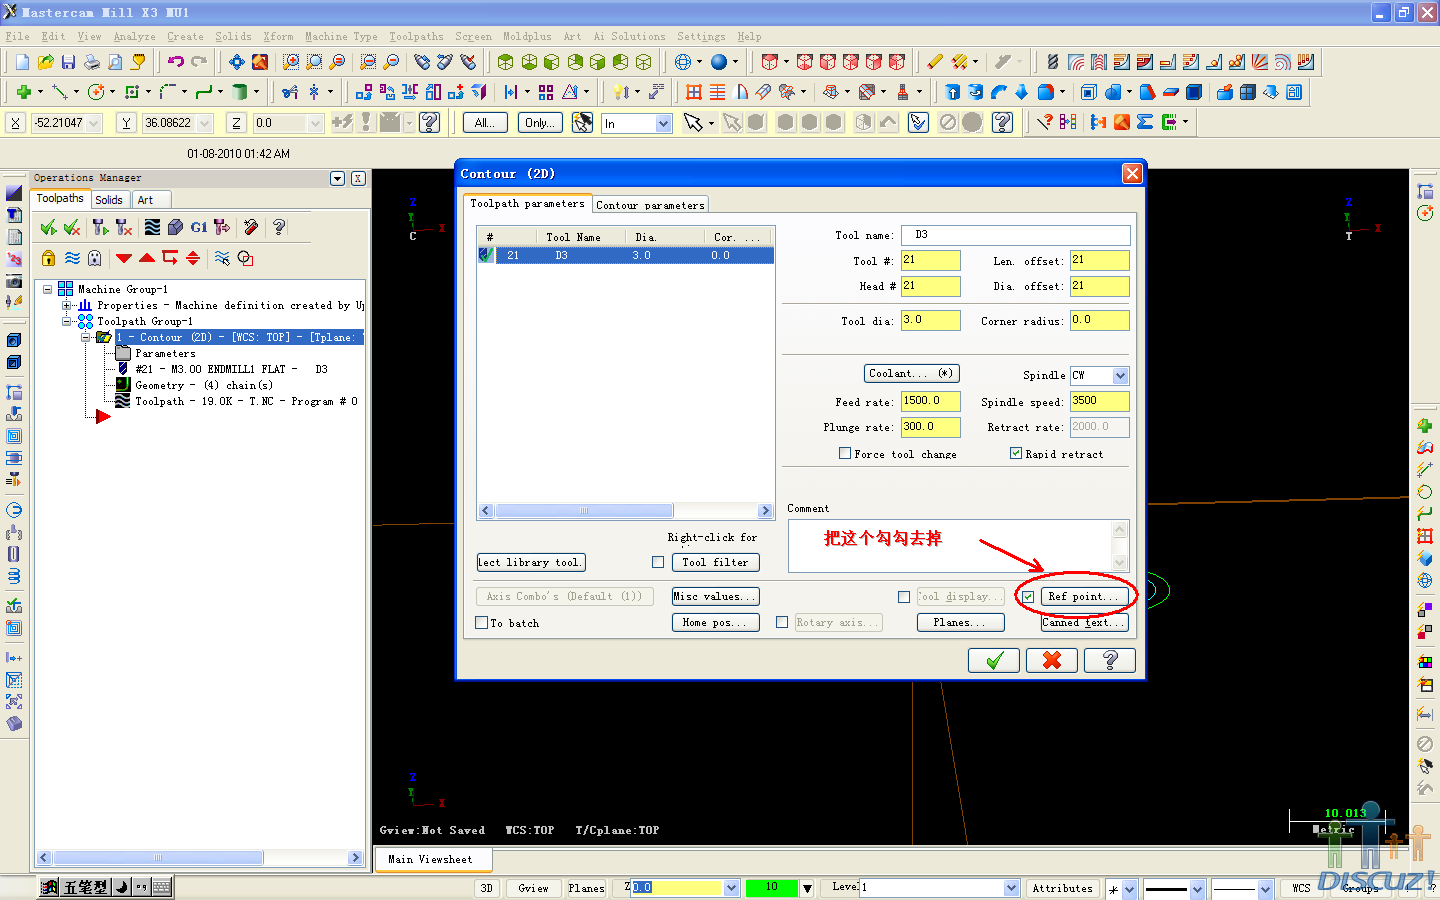Viewport: 1440px width, 900px height.
Task: Open the Spindle direction dropdown
Action: (1120, 376)
